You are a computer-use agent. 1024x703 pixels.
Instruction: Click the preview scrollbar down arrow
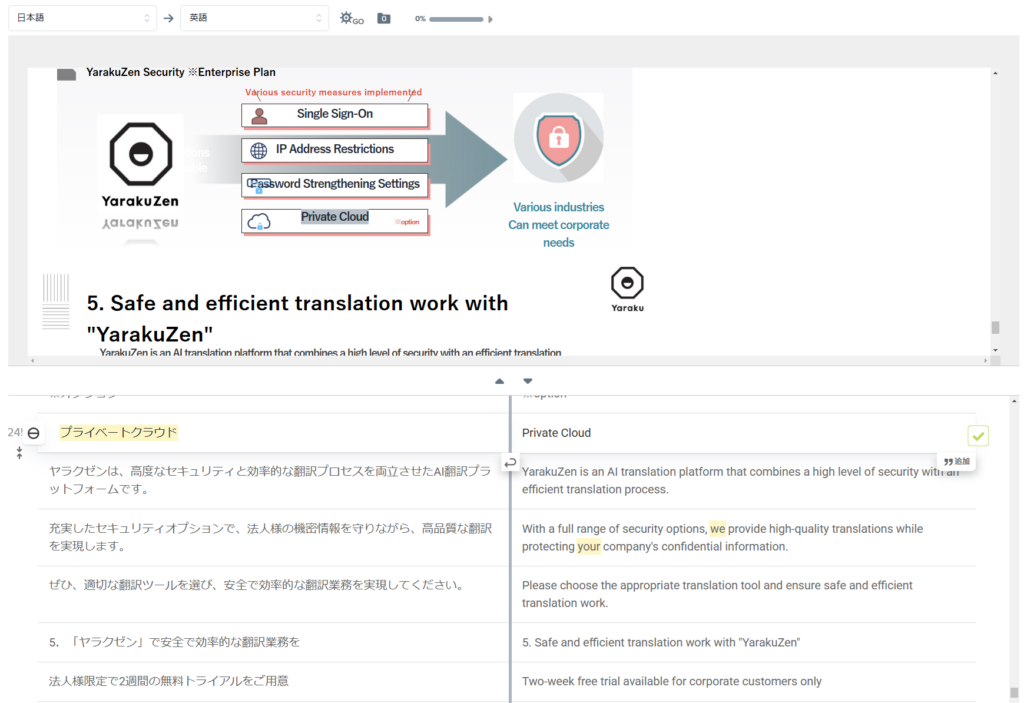[x=995, y=350]
